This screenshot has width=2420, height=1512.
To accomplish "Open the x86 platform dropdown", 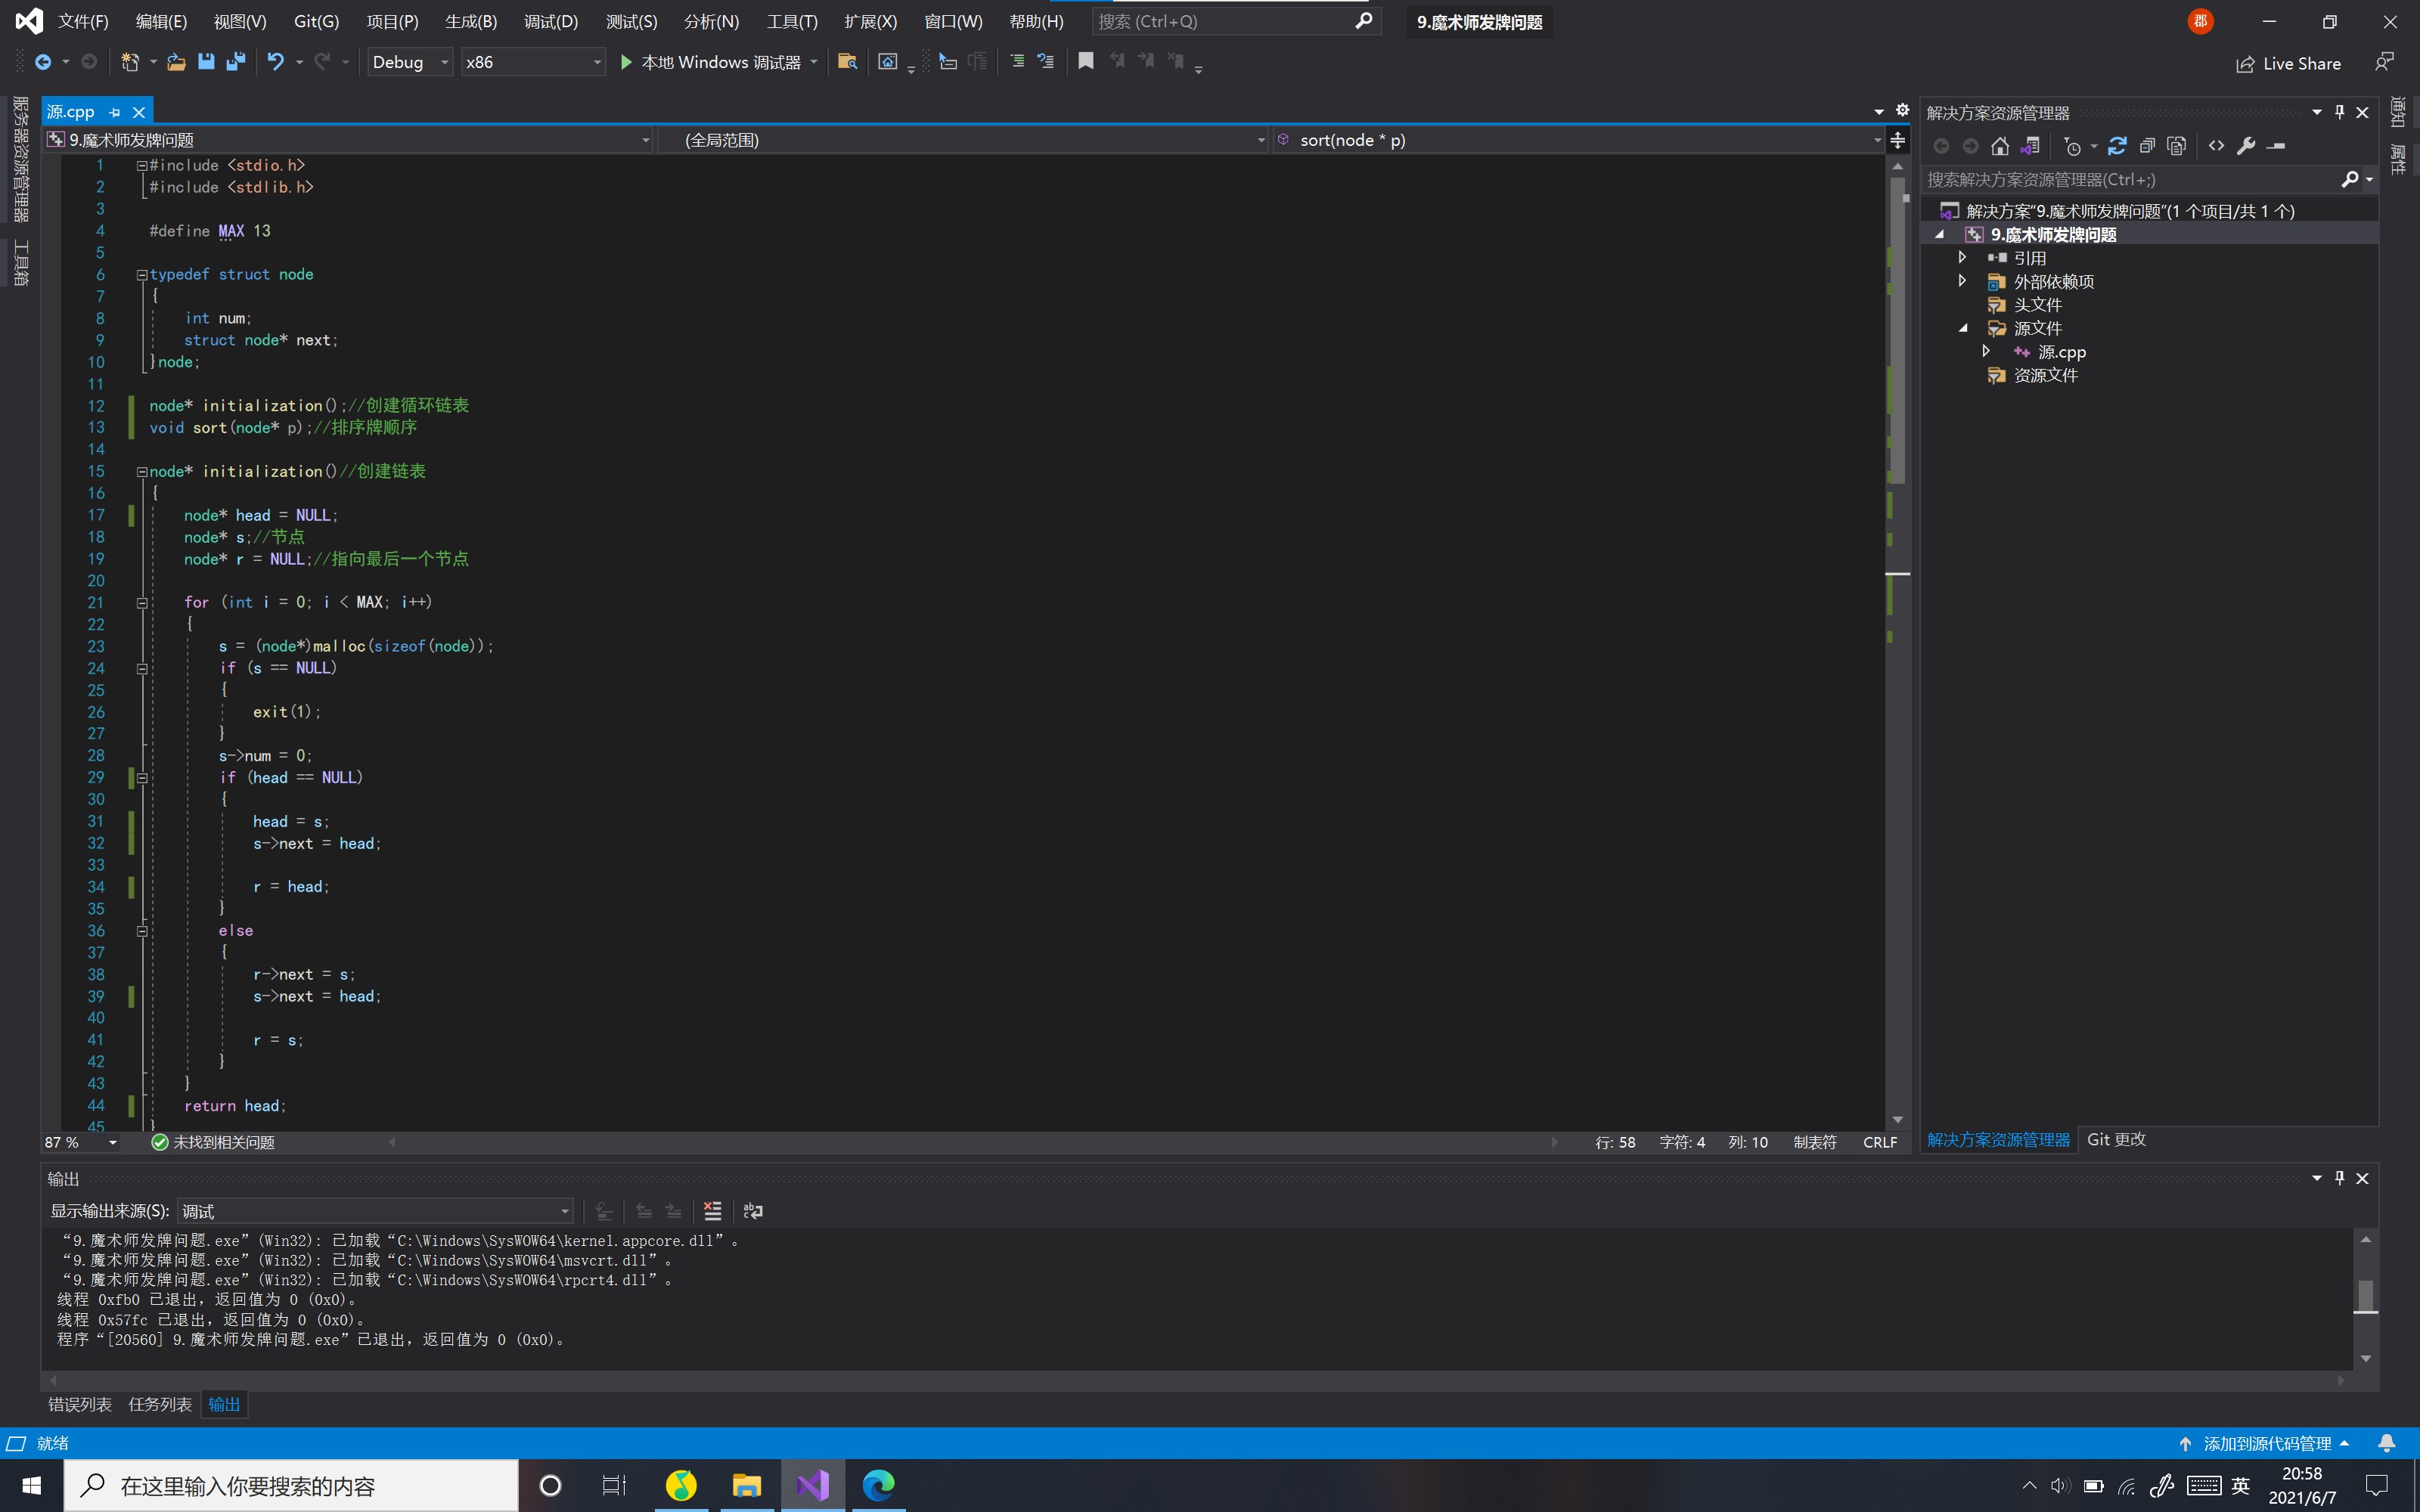I will pyautogui.click(x=533, y=62).
